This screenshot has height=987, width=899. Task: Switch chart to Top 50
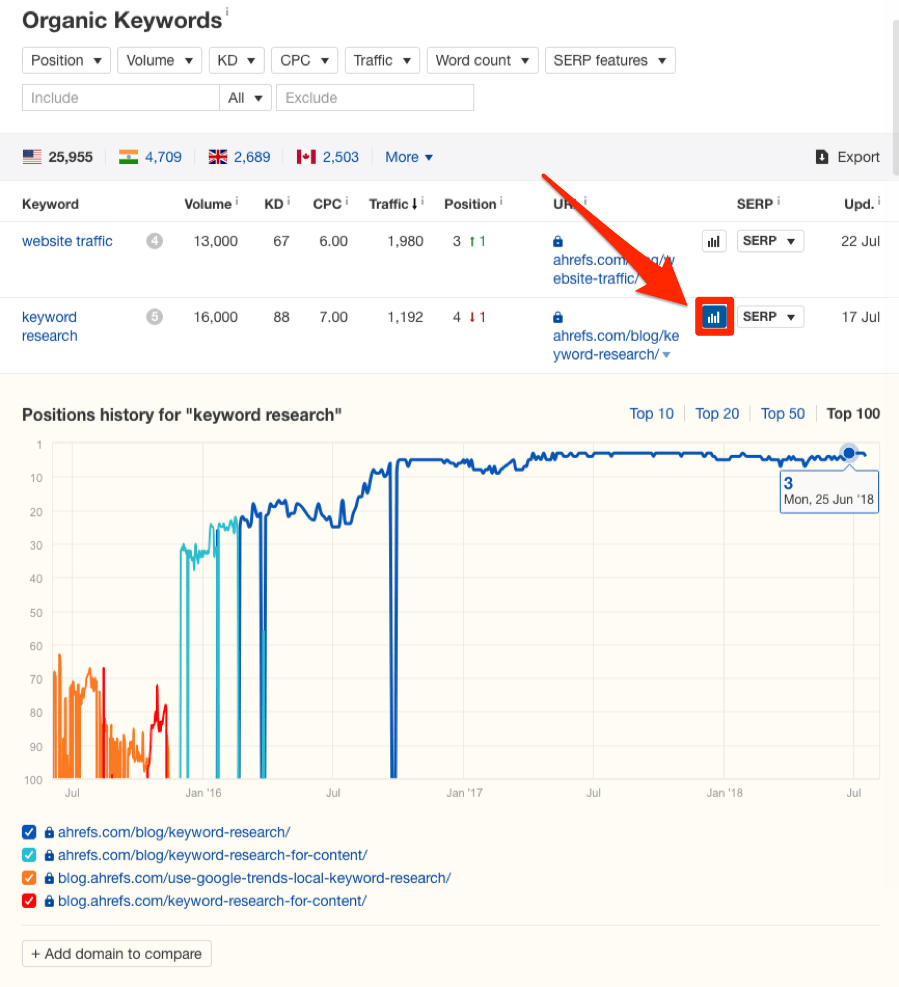pos(783,414)
